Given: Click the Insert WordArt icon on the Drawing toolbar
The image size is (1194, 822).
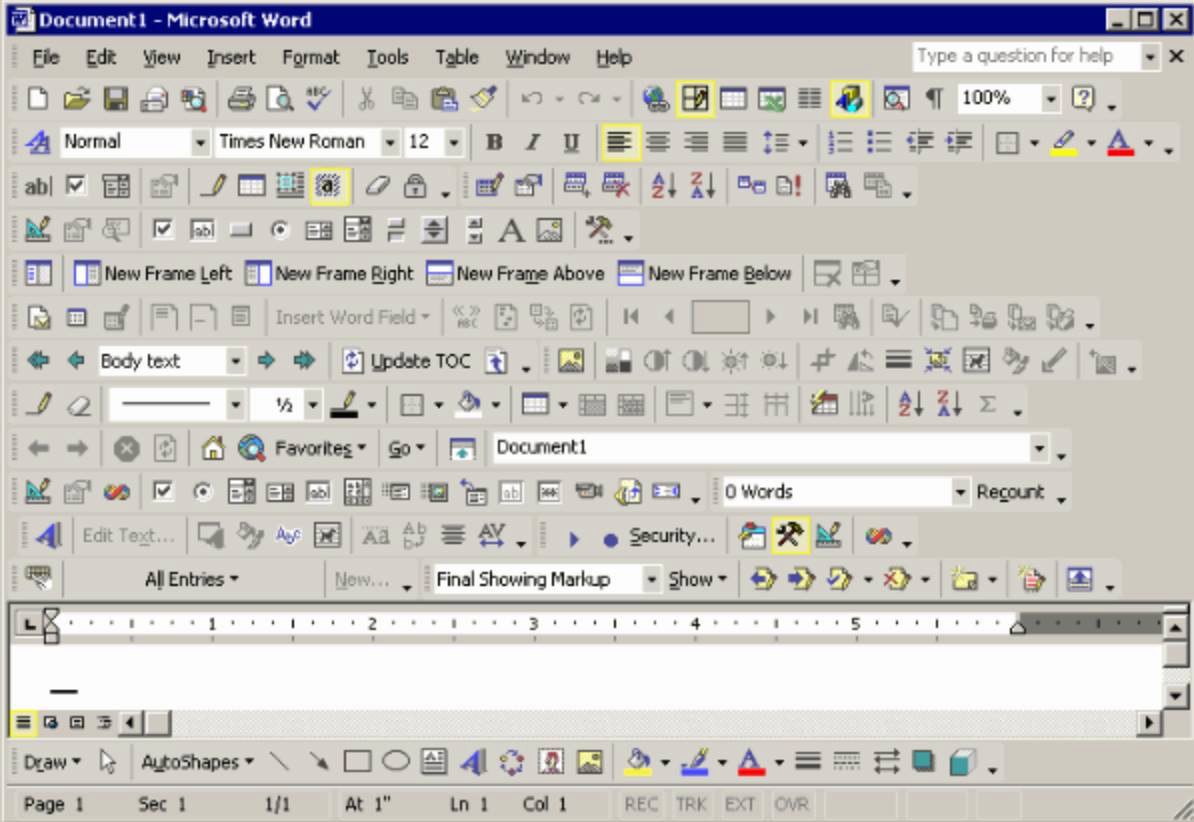Looking at the screenshot, I should coord(473,761).
